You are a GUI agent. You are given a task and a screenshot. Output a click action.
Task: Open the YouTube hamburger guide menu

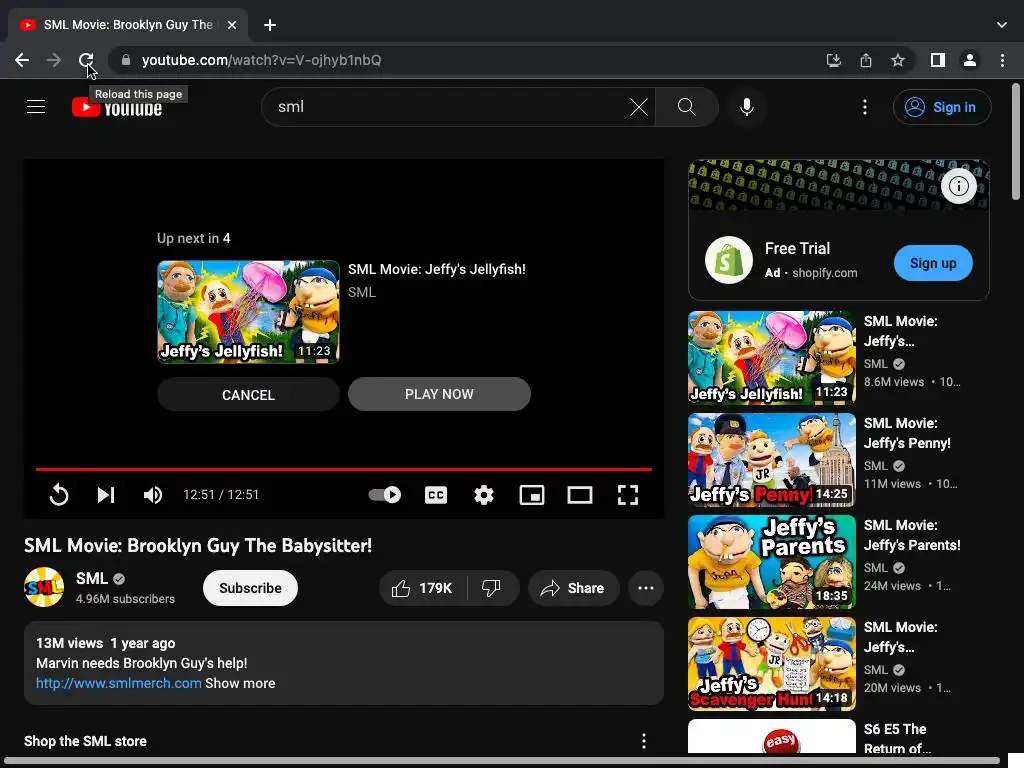click(x=36, y=106)
